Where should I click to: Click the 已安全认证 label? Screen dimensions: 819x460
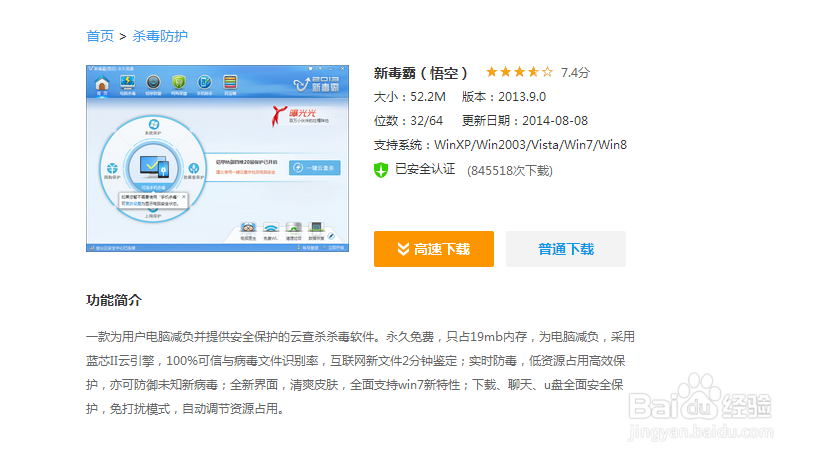click(425, 169)
